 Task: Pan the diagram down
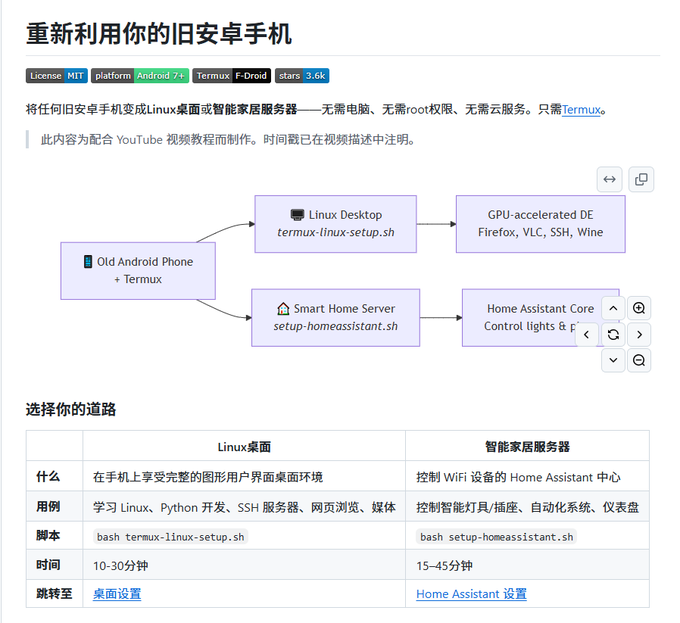click(x=613, y=360)
